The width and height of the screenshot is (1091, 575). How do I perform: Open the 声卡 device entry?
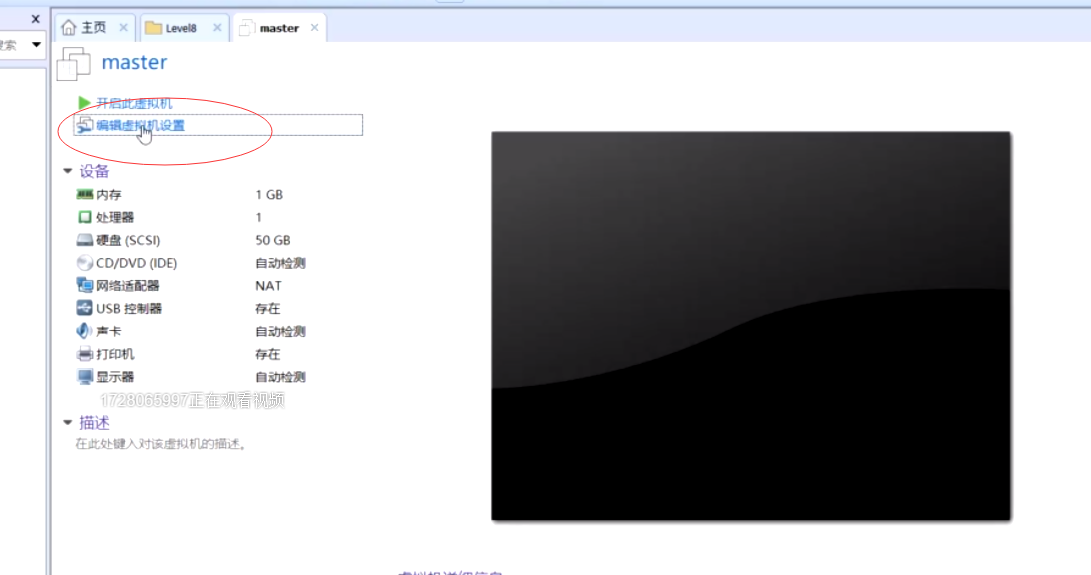(109, 331)
